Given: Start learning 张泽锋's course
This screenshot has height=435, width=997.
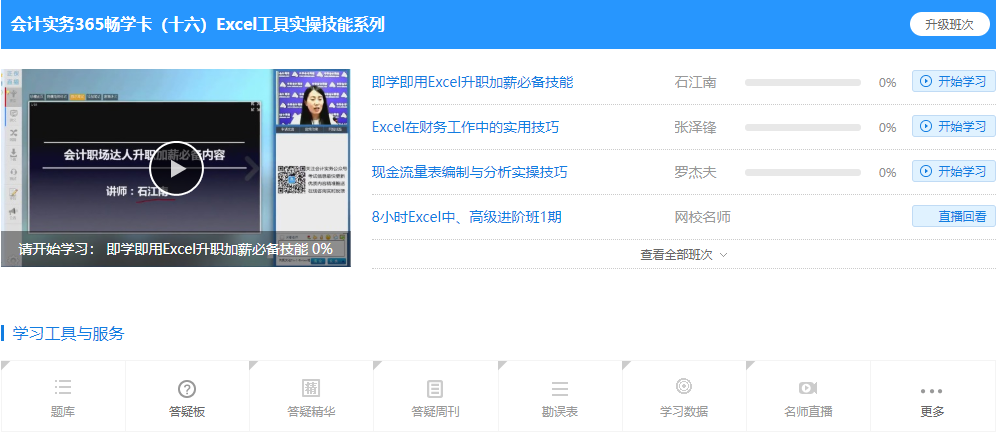Looking at the screenshot, I should (954, 127).
